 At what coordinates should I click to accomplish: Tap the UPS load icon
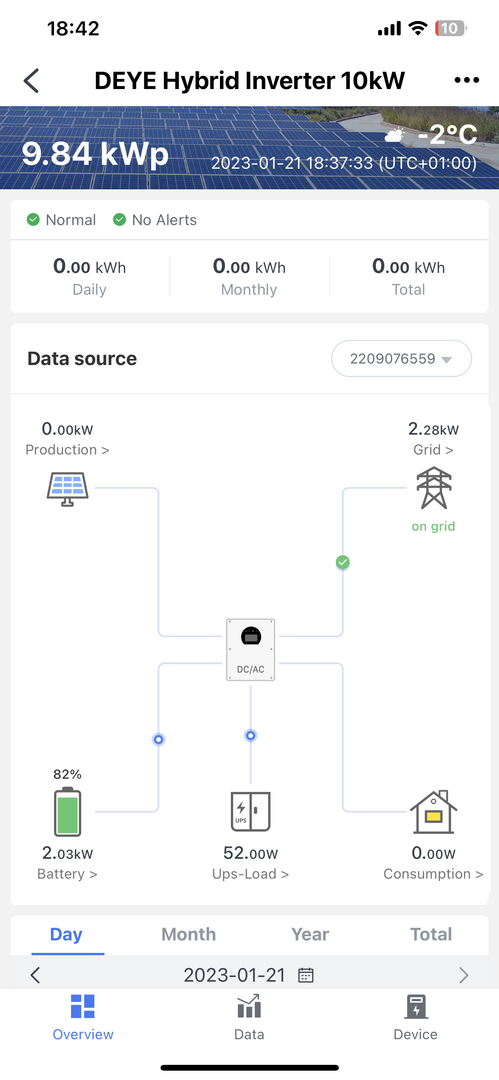tap(250, 811)
